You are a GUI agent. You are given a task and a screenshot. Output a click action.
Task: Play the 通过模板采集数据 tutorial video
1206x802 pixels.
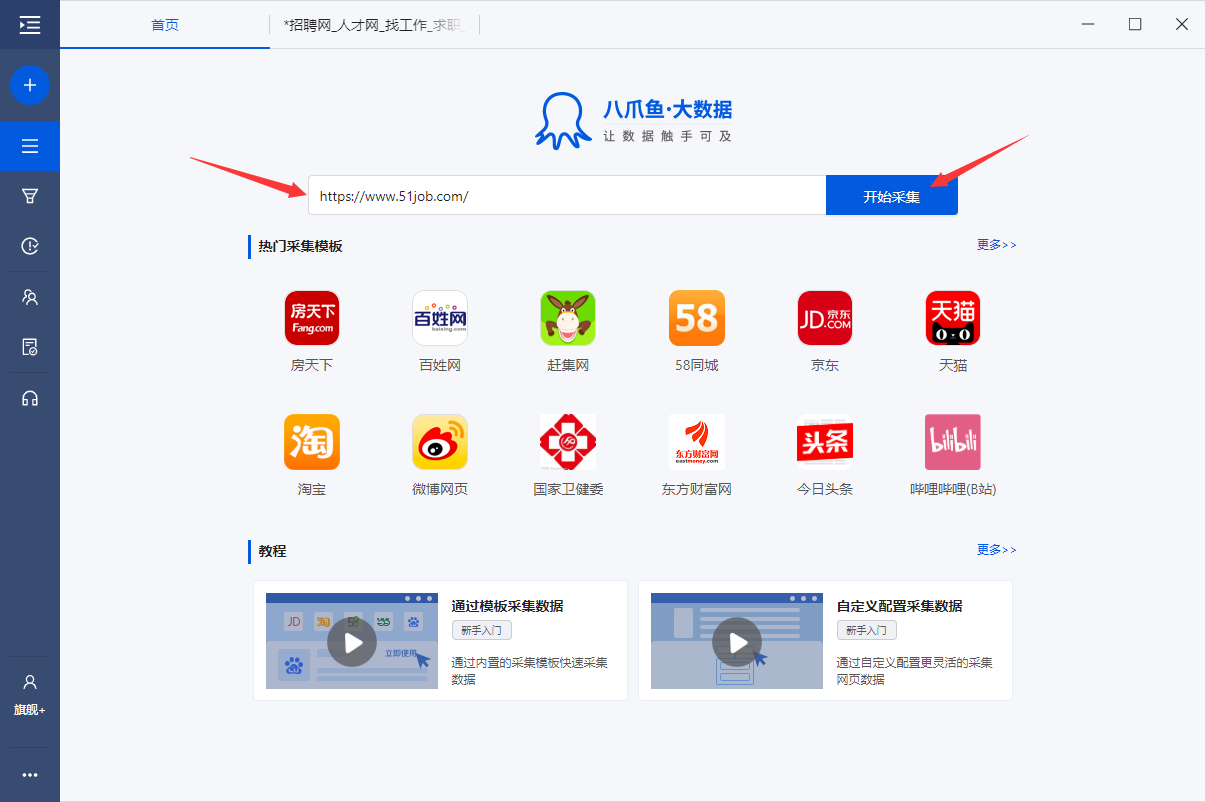[x=352, y=642]
